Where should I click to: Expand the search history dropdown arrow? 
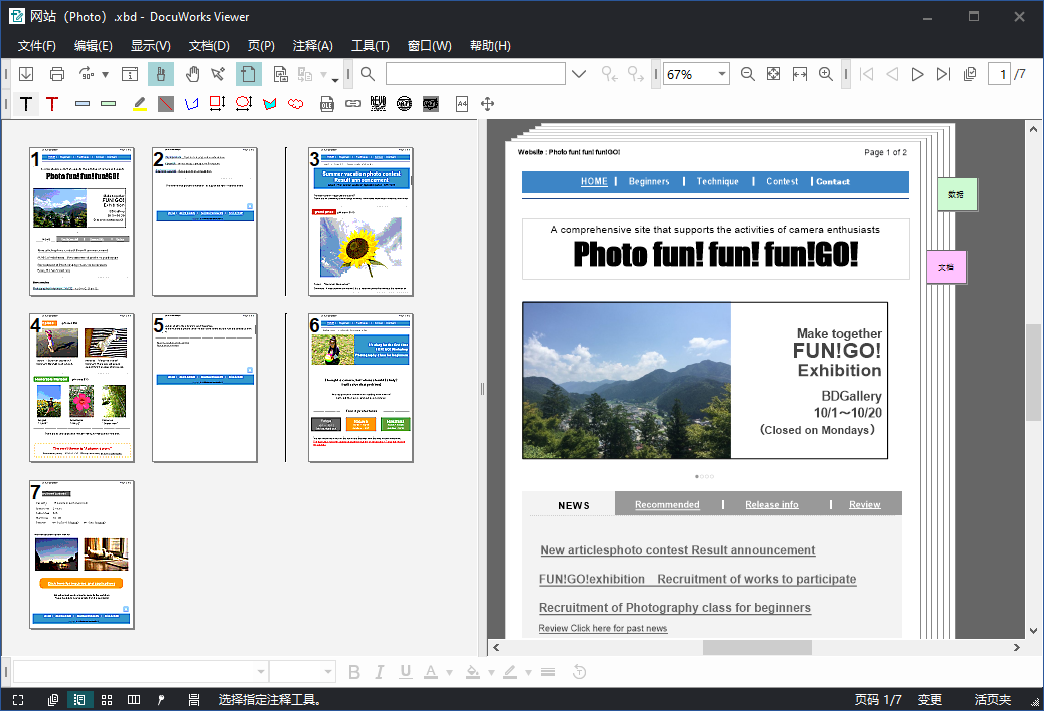coord(579,74)
